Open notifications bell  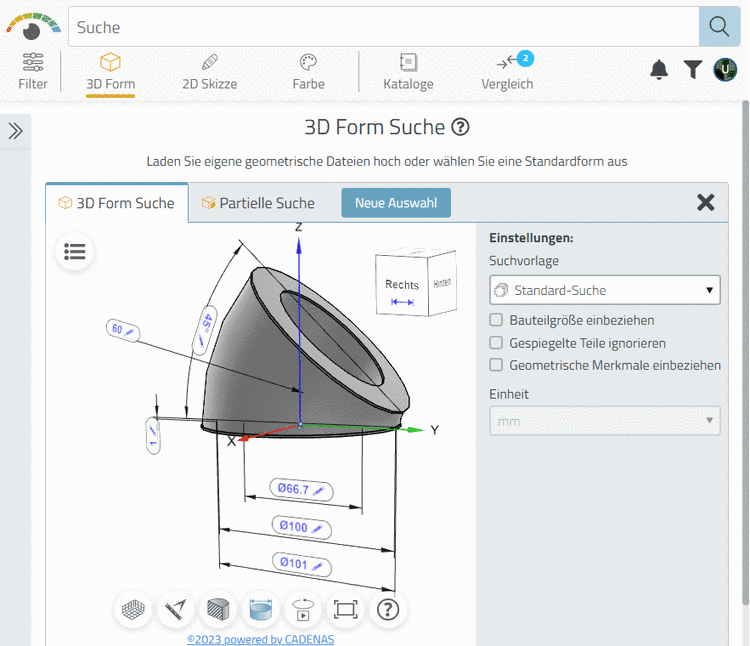click(659, 70)
